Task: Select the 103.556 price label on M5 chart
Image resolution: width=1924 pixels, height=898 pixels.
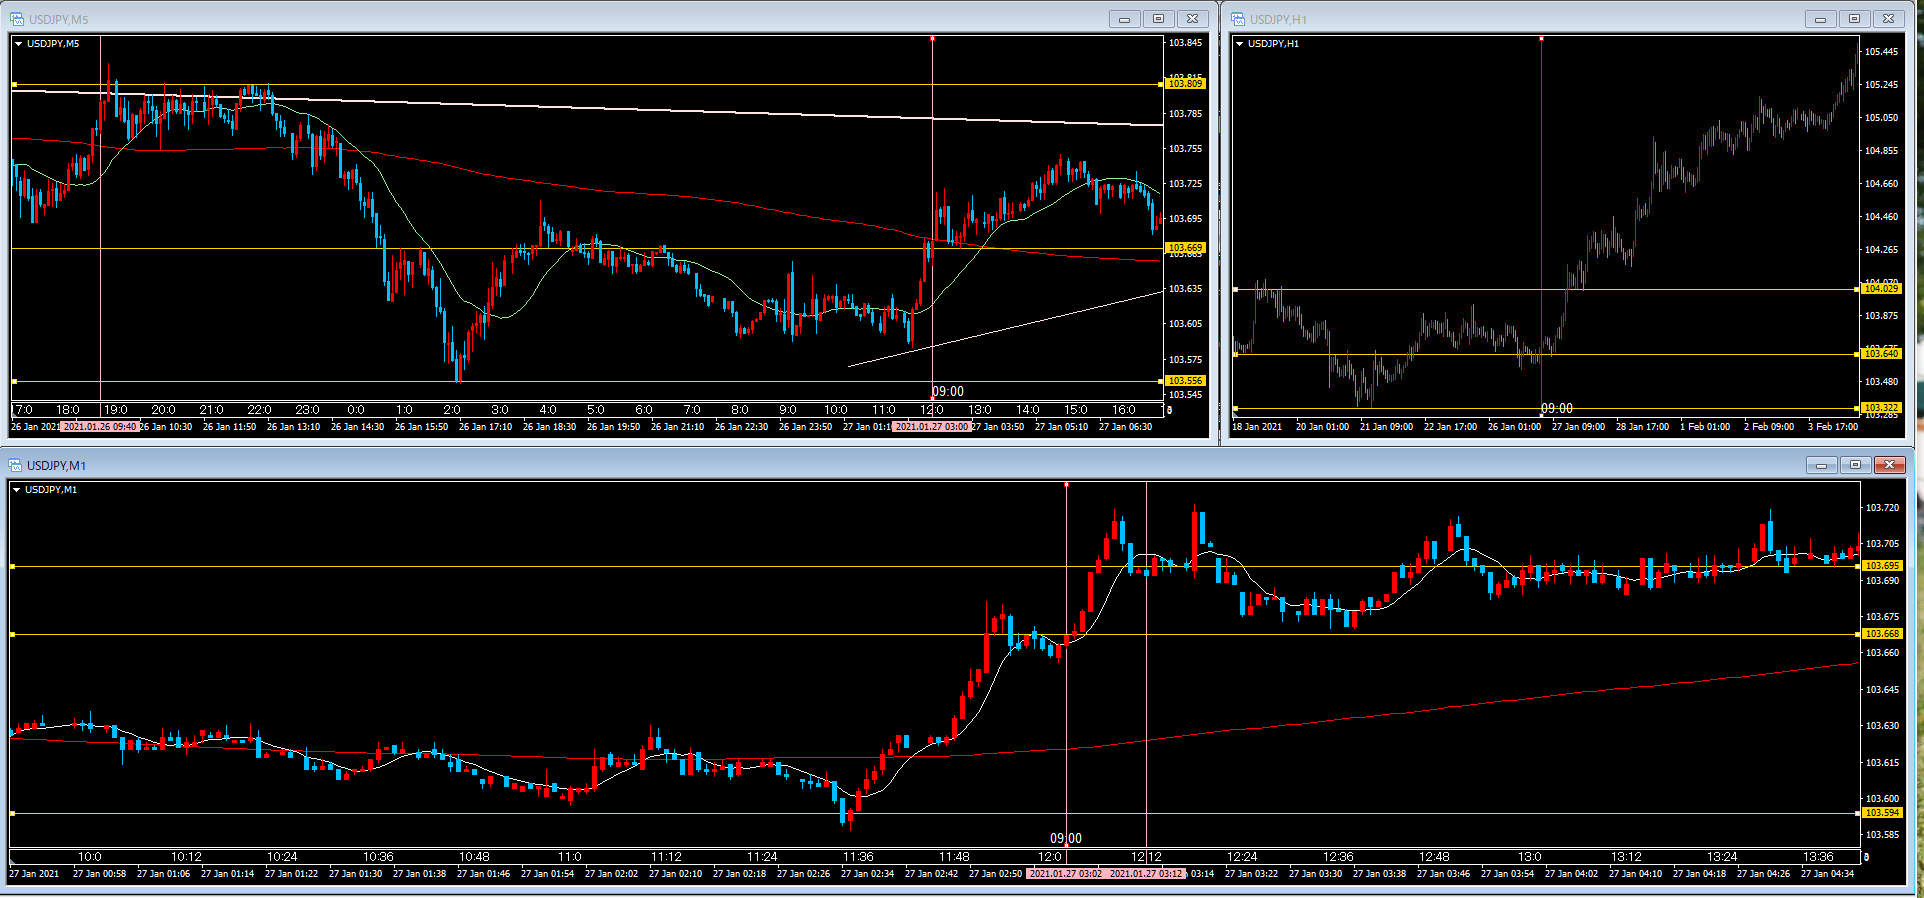Action: coord(1185,381)
